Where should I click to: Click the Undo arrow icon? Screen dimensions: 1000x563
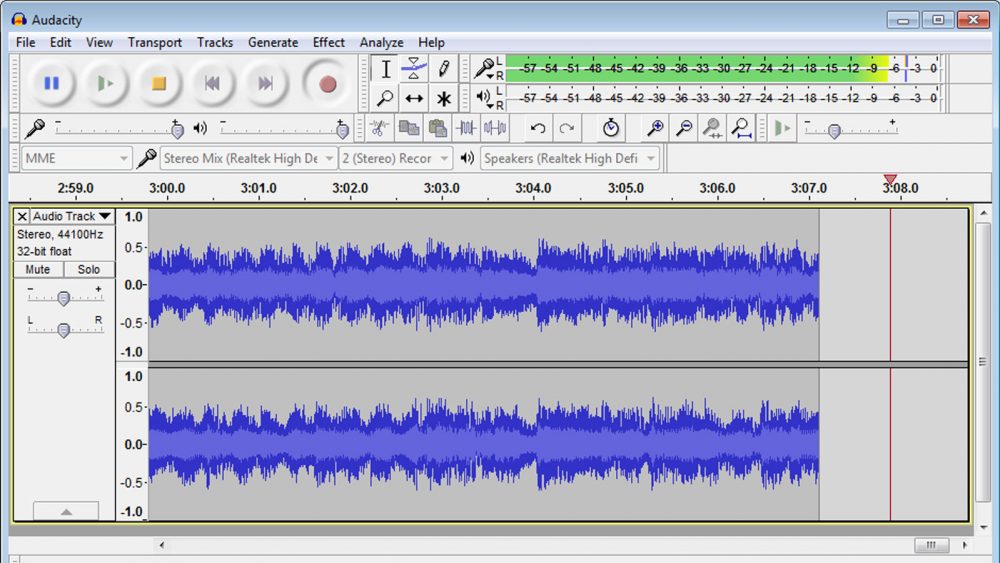[x=538, y=128]
